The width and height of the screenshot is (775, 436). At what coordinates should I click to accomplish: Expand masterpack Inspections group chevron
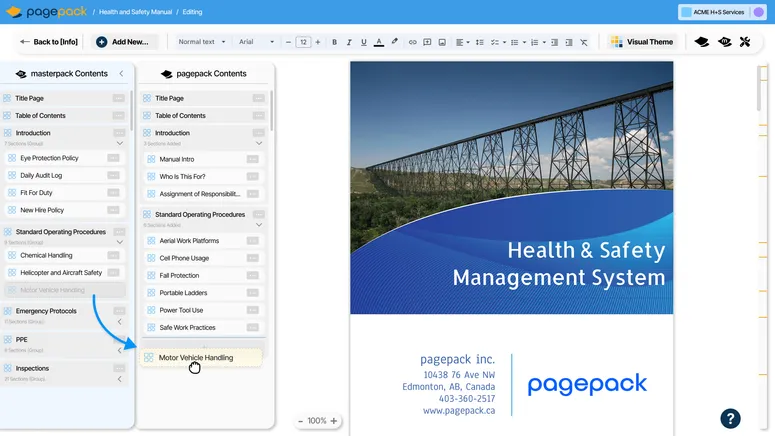tap(120, 379)
